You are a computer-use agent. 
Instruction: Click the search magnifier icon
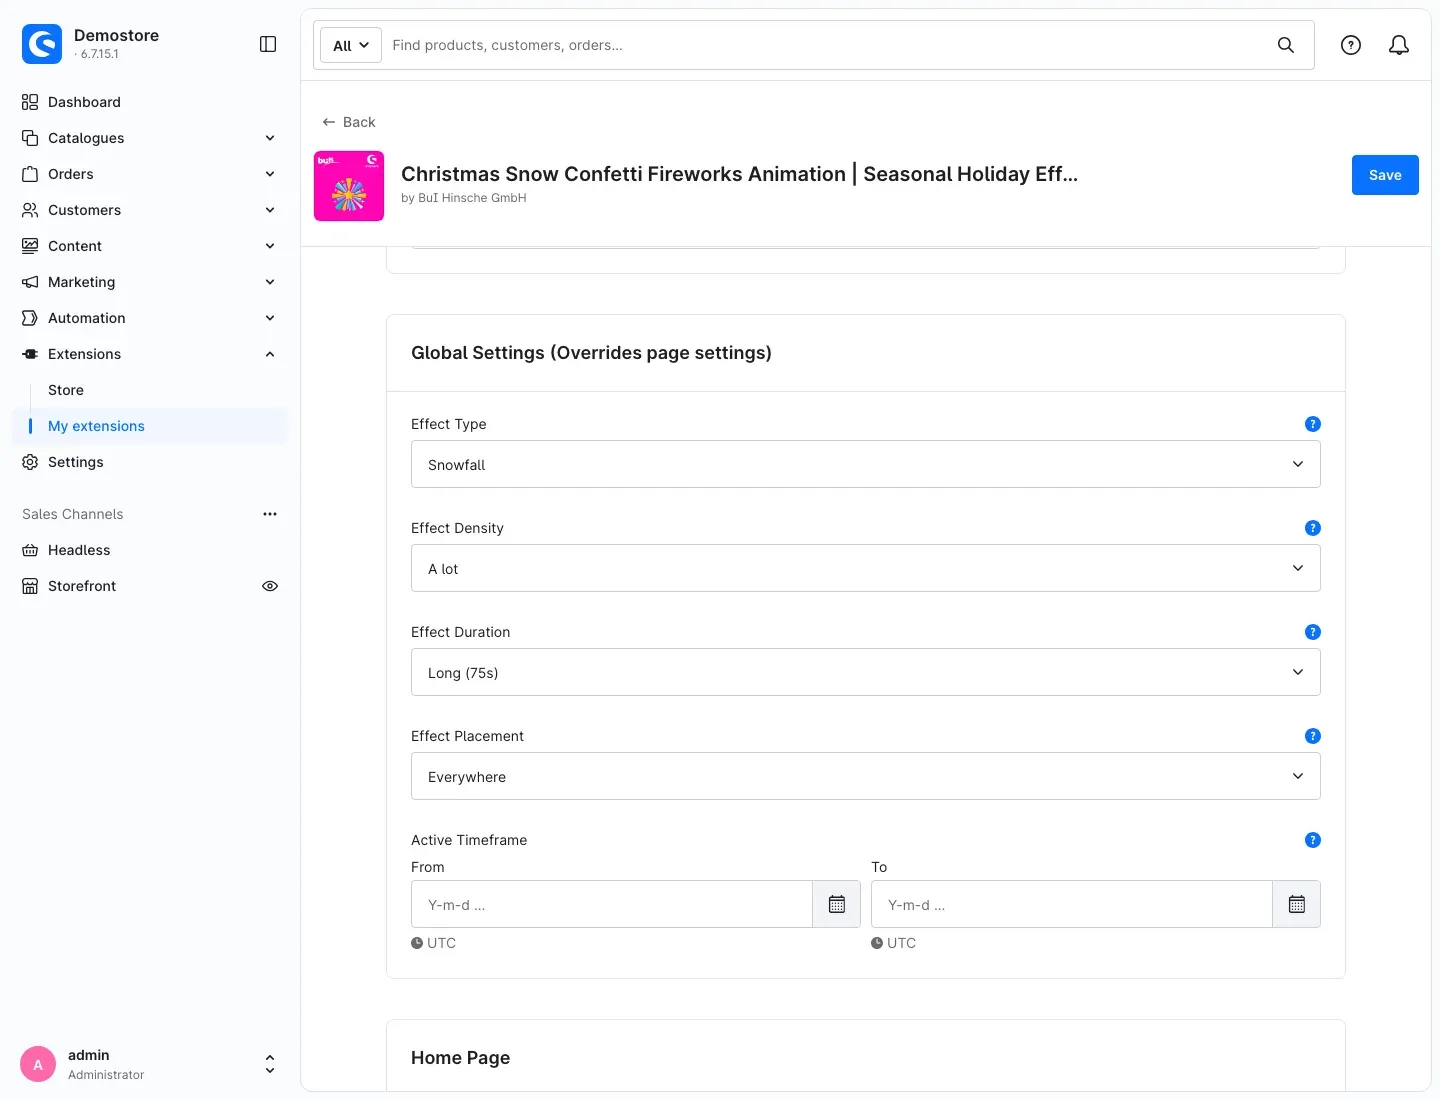click(x=1286, y=45)
